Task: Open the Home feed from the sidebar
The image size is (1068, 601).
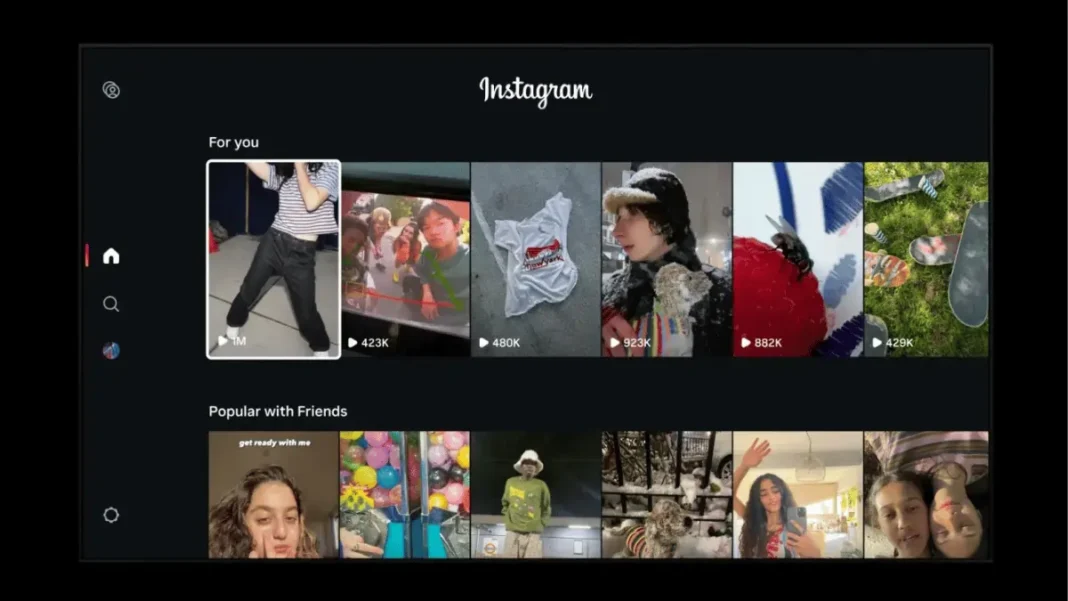Action: tap(111, 256)
